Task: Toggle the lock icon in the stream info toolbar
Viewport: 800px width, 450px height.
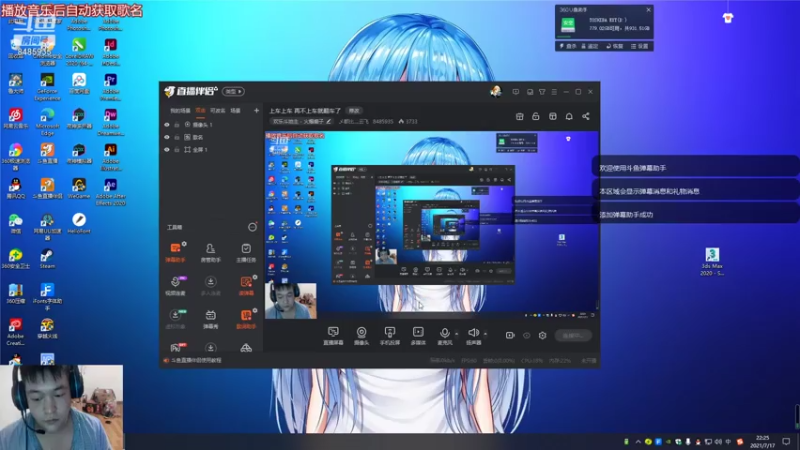Action: click(536, 116)
